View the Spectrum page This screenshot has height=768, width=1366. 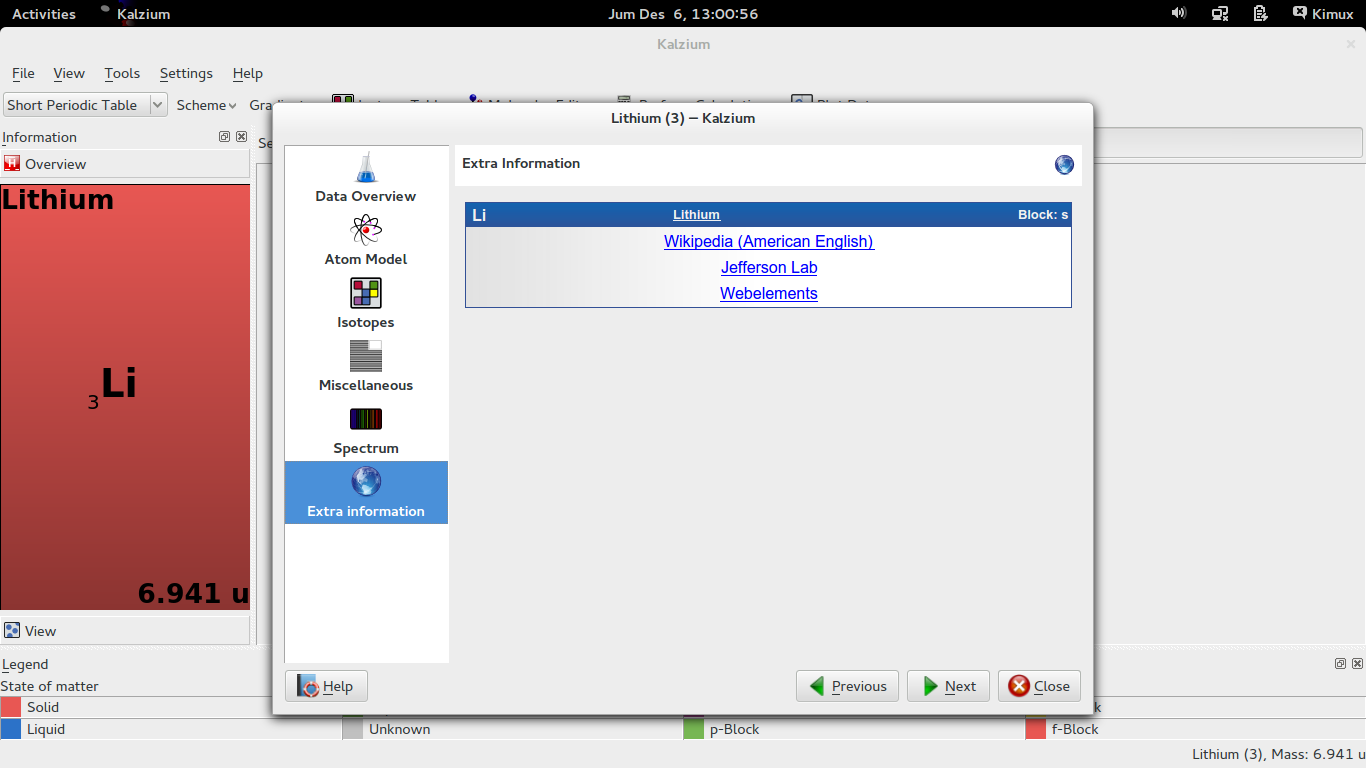(x=366, y=429)
